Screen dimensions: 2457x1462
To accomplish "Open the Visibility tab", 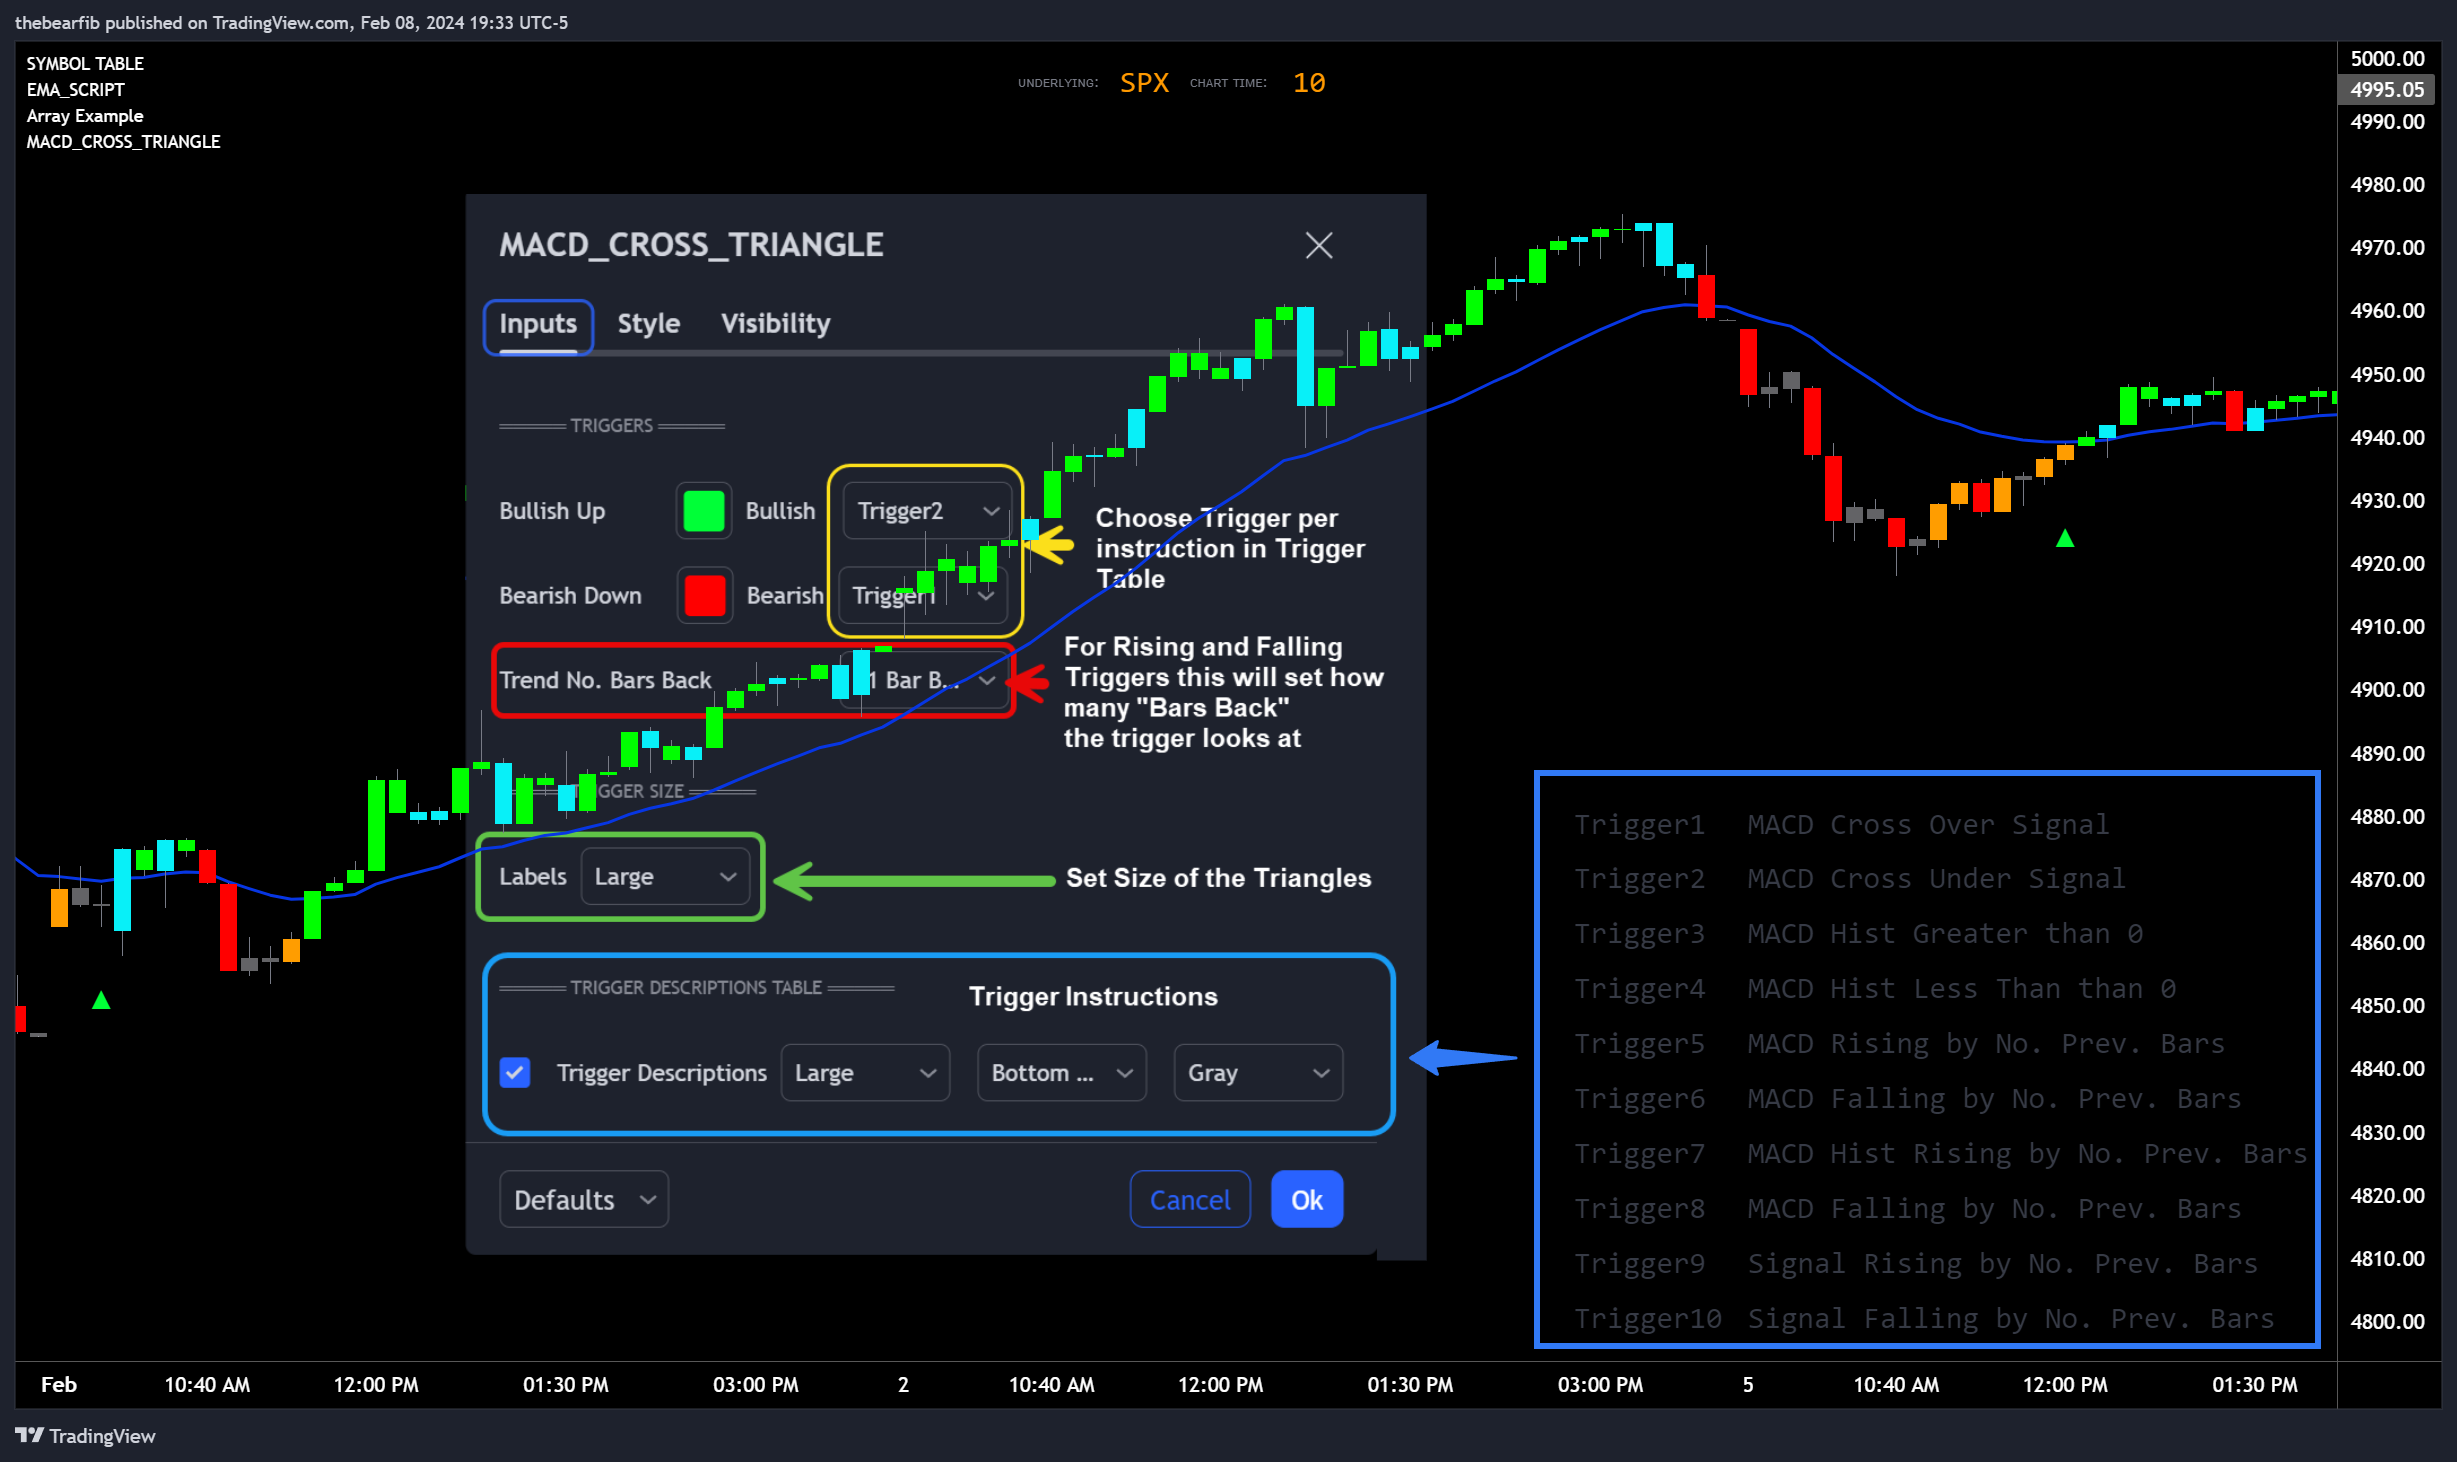I will [x=775, y=324].
